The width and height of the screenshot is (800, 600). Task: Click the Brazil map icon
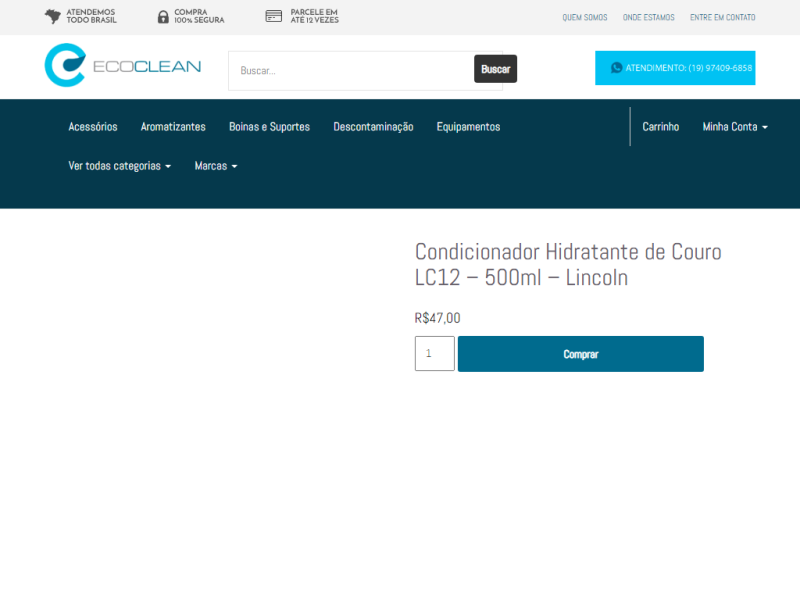pyautogui.click(x=53, y=16)
